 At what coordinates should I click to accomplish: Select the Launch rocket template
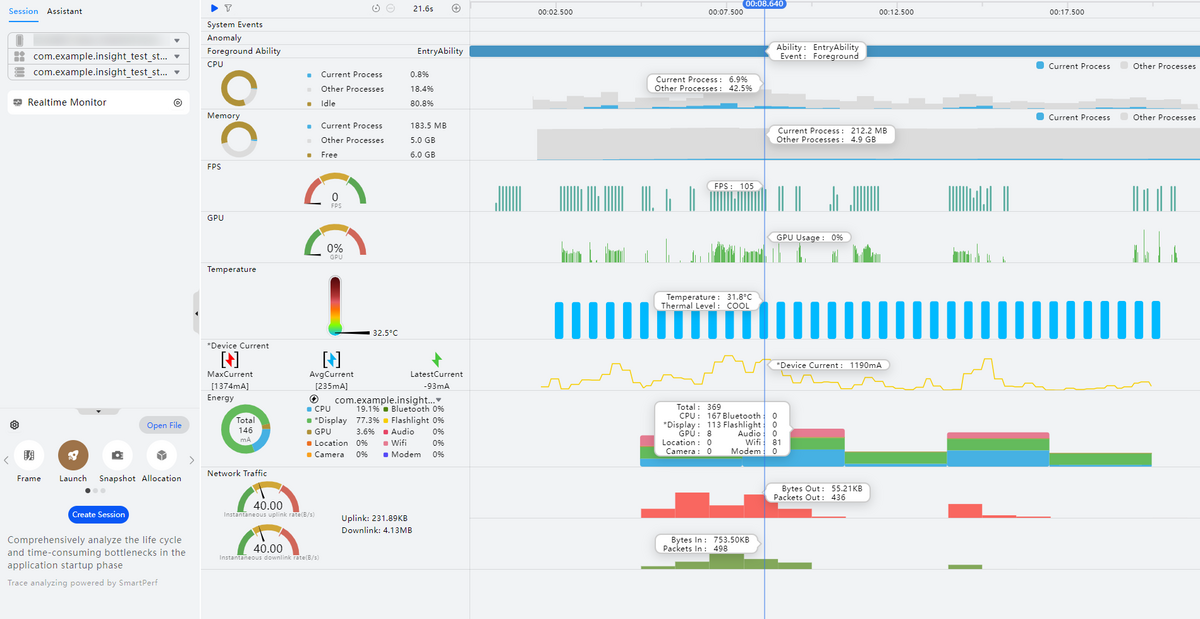(x=73, y=455)
